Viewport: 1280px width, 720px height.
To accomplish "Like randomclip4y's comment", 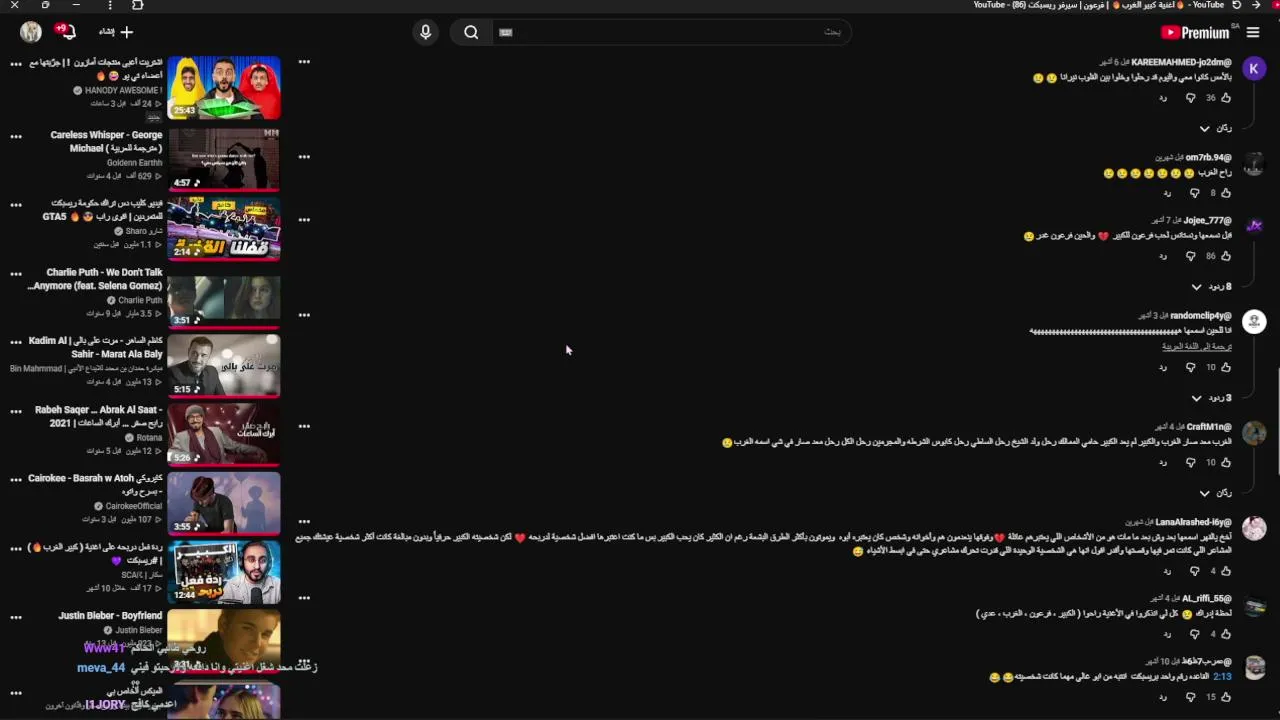I will pyautogui.click(x=1226, y=368).
